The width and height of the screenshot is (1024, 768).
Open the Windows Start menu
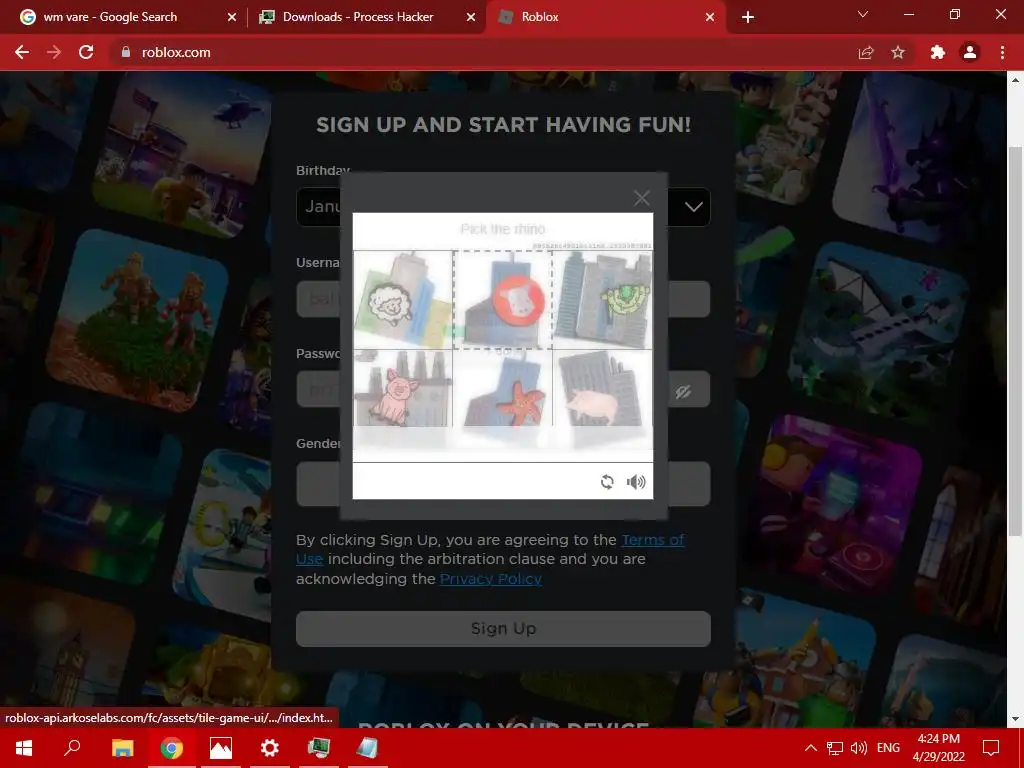(24, 747)
